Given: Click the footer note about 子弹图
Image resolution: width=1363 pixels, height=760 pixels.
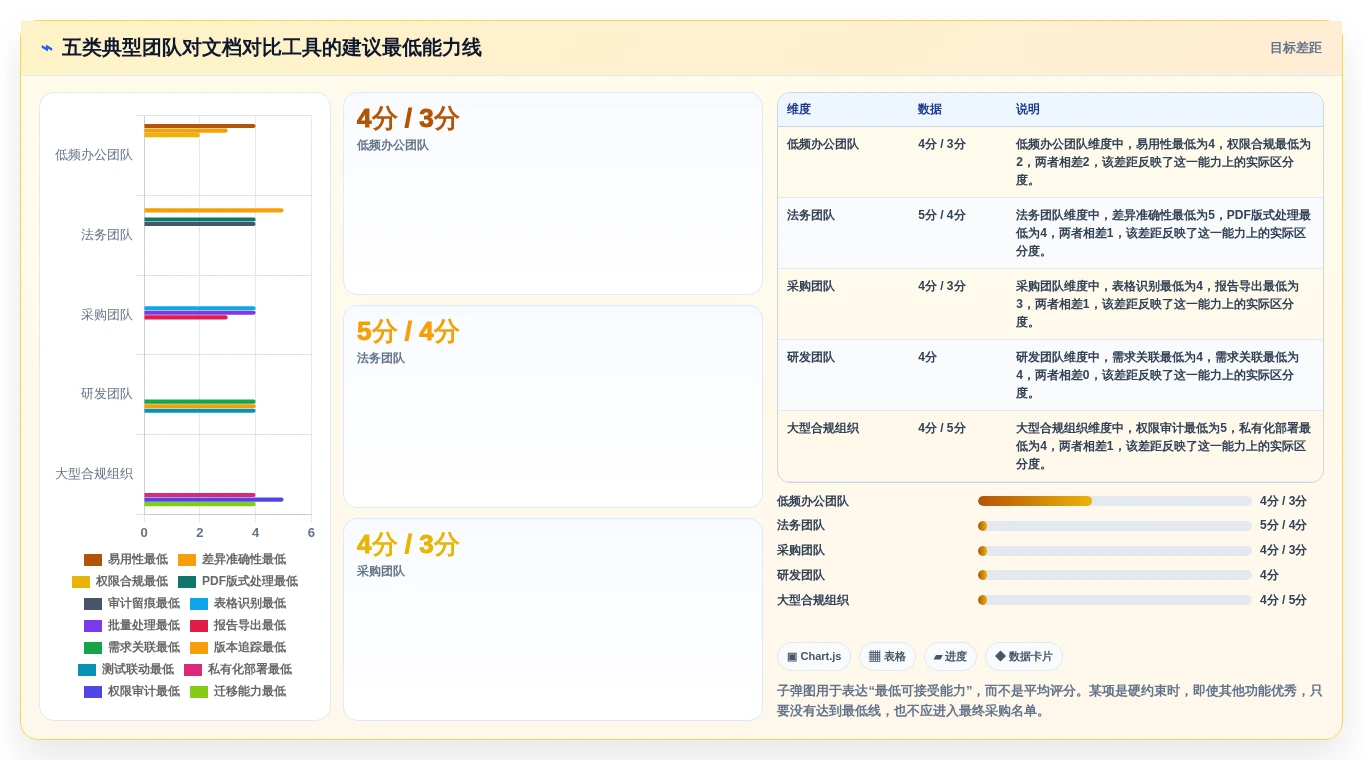Looking at the screenshot, I should click(1050, 700).
